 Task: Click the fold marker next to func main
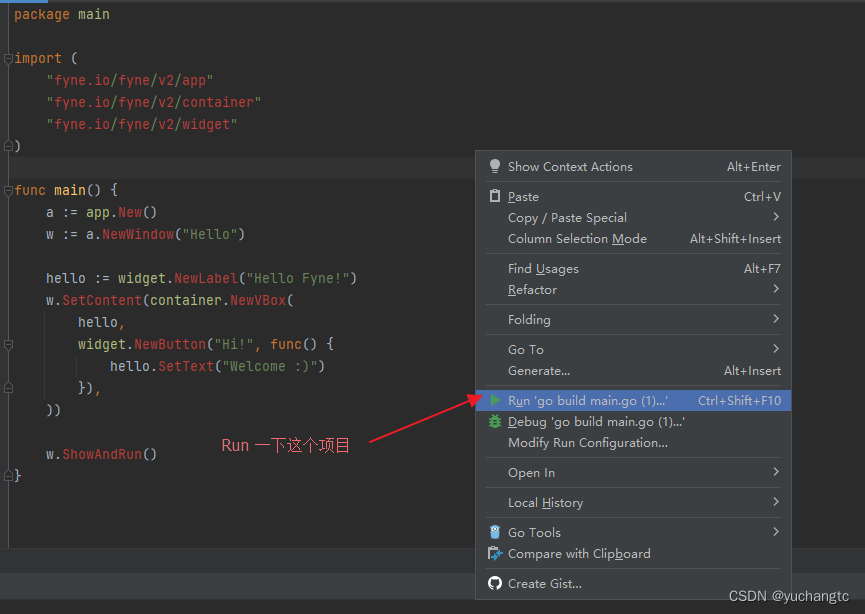(x=8, y=188)
